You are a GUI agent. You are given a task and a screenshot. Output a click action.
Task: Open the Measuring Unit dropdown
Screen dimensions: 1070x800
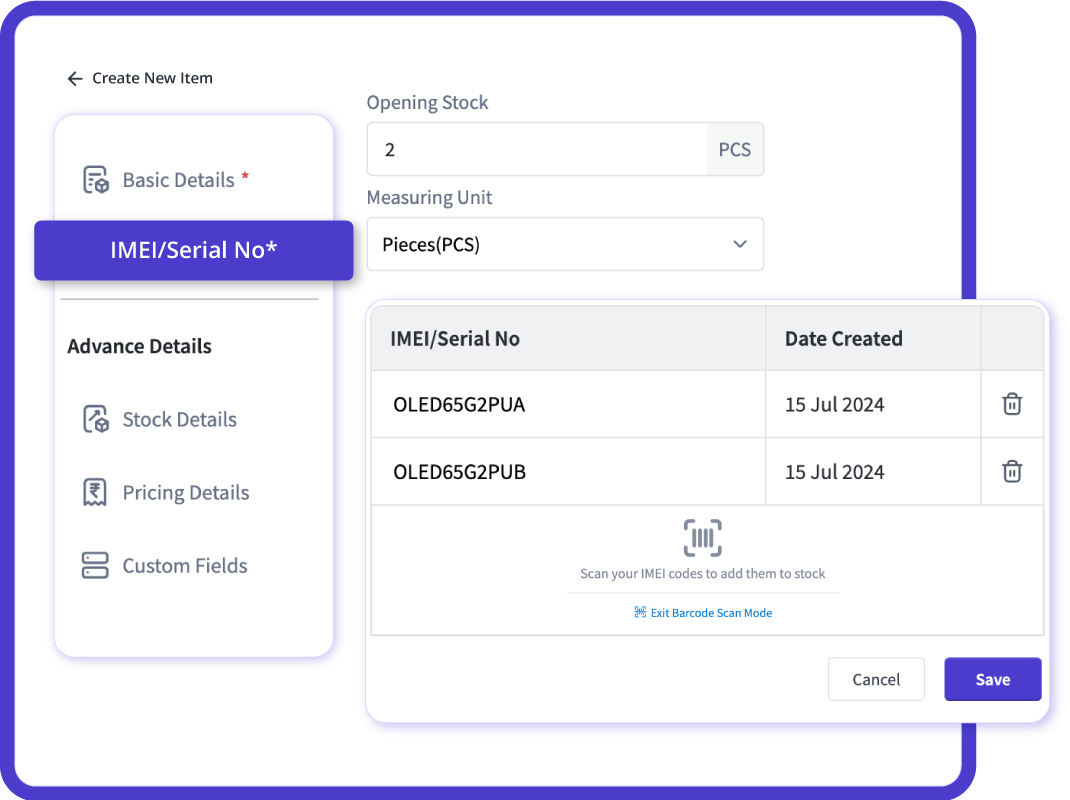565,244
